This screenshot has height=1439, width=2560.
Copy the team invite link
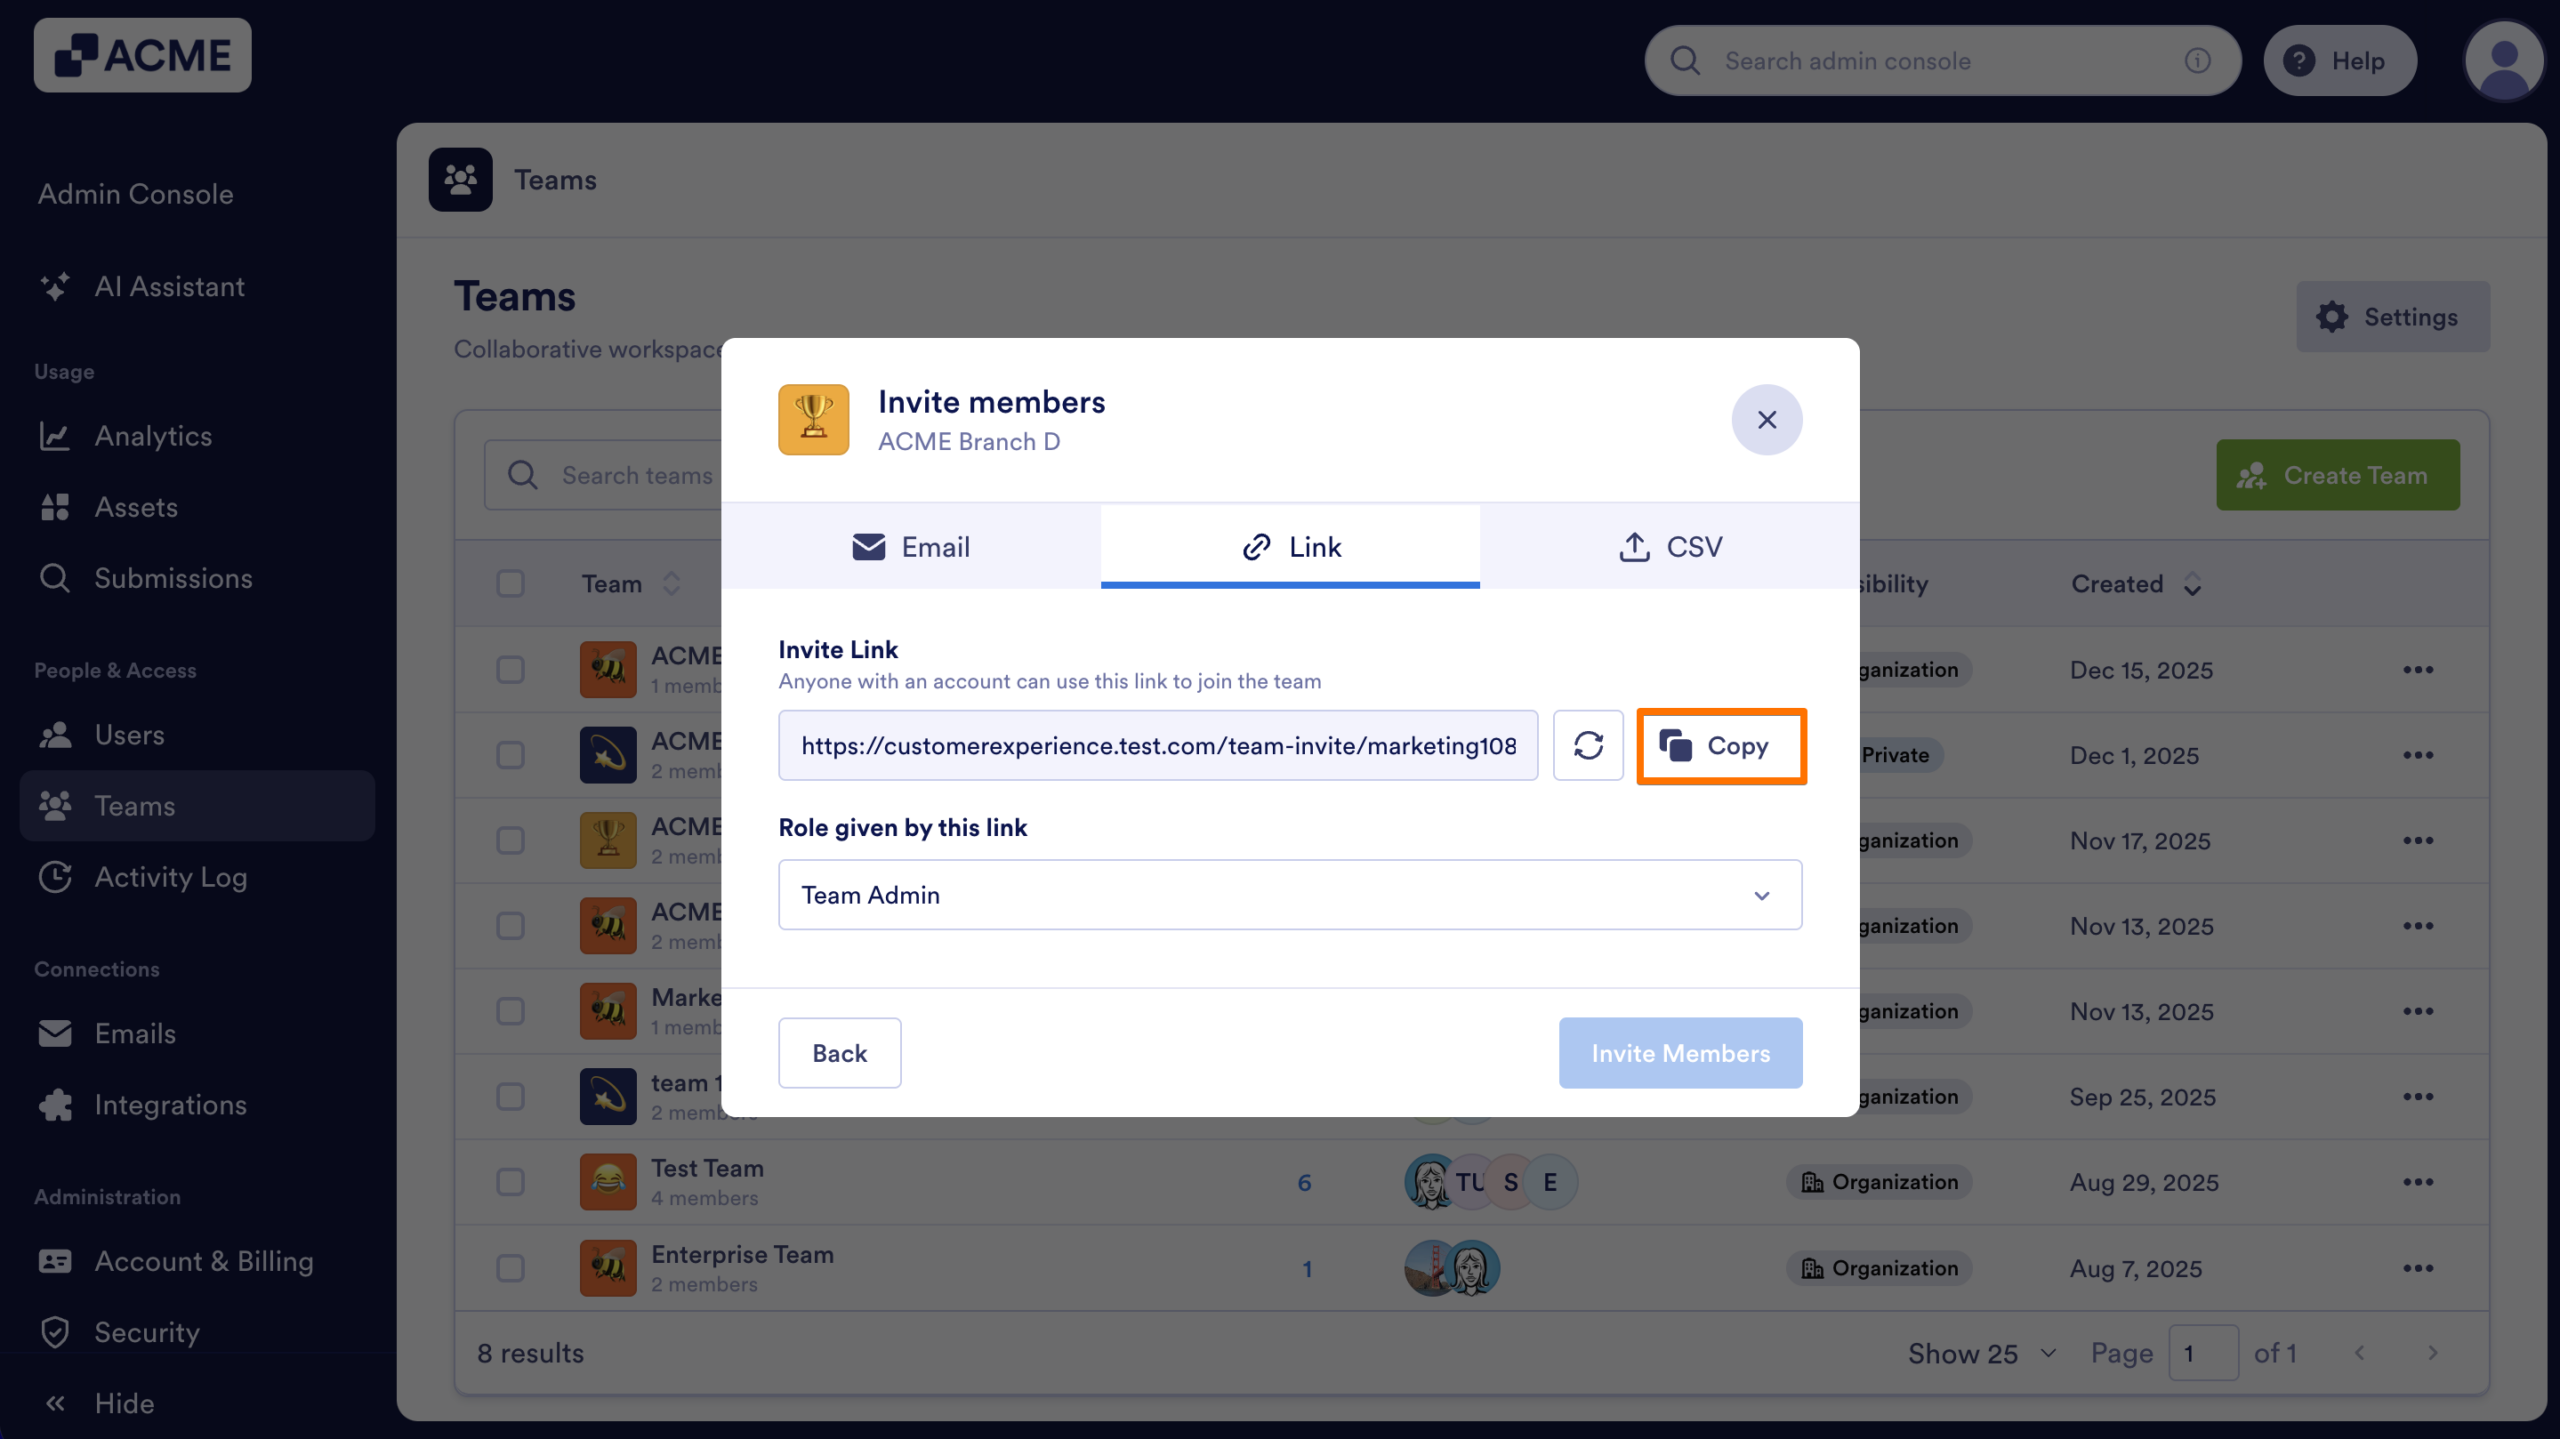(1720, 745)
